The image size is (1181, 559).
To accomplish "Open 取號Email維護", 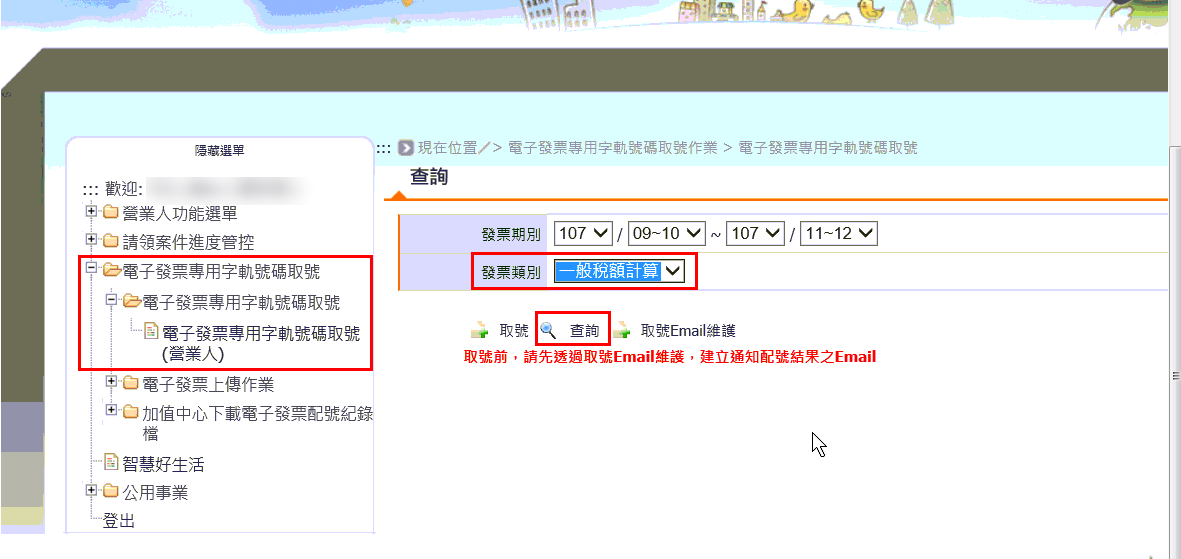I will coord(688,331).
